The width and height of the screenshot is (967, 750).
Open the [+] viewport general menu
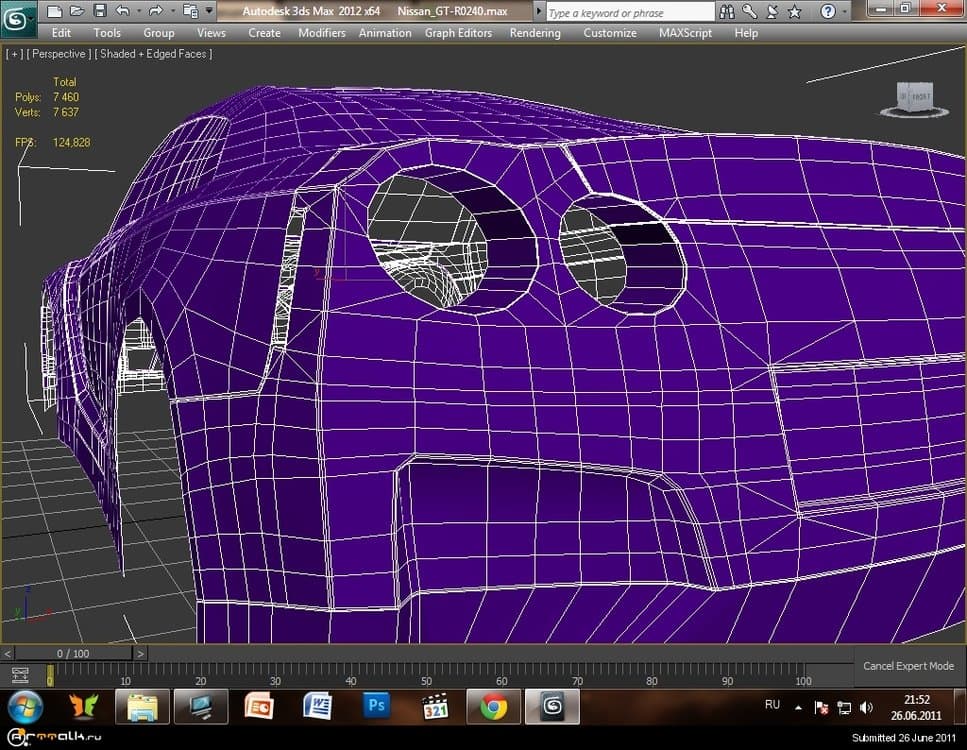click(14, 54)
